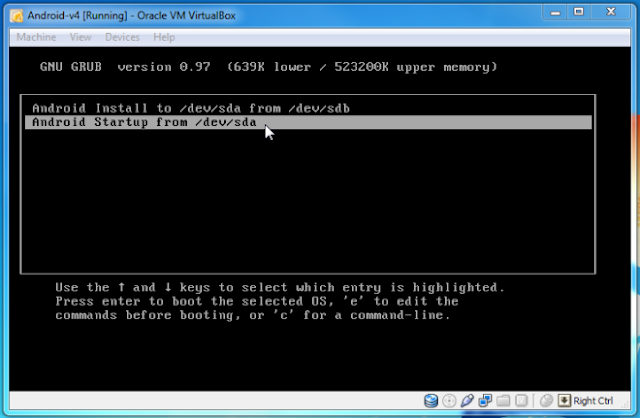
Task: Click the 'Right Ctrl' host key label
Action: [593, 401]
